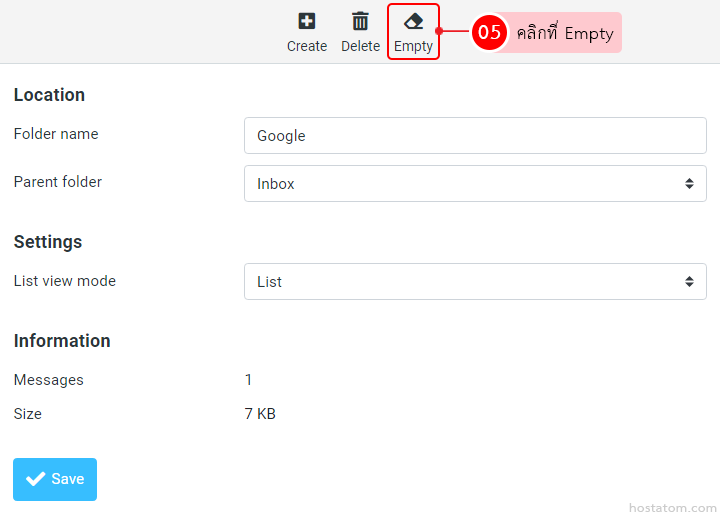Click the red 05 step badge
The width and height of the screenshot is (720, 515).
[x=489, y=32]
